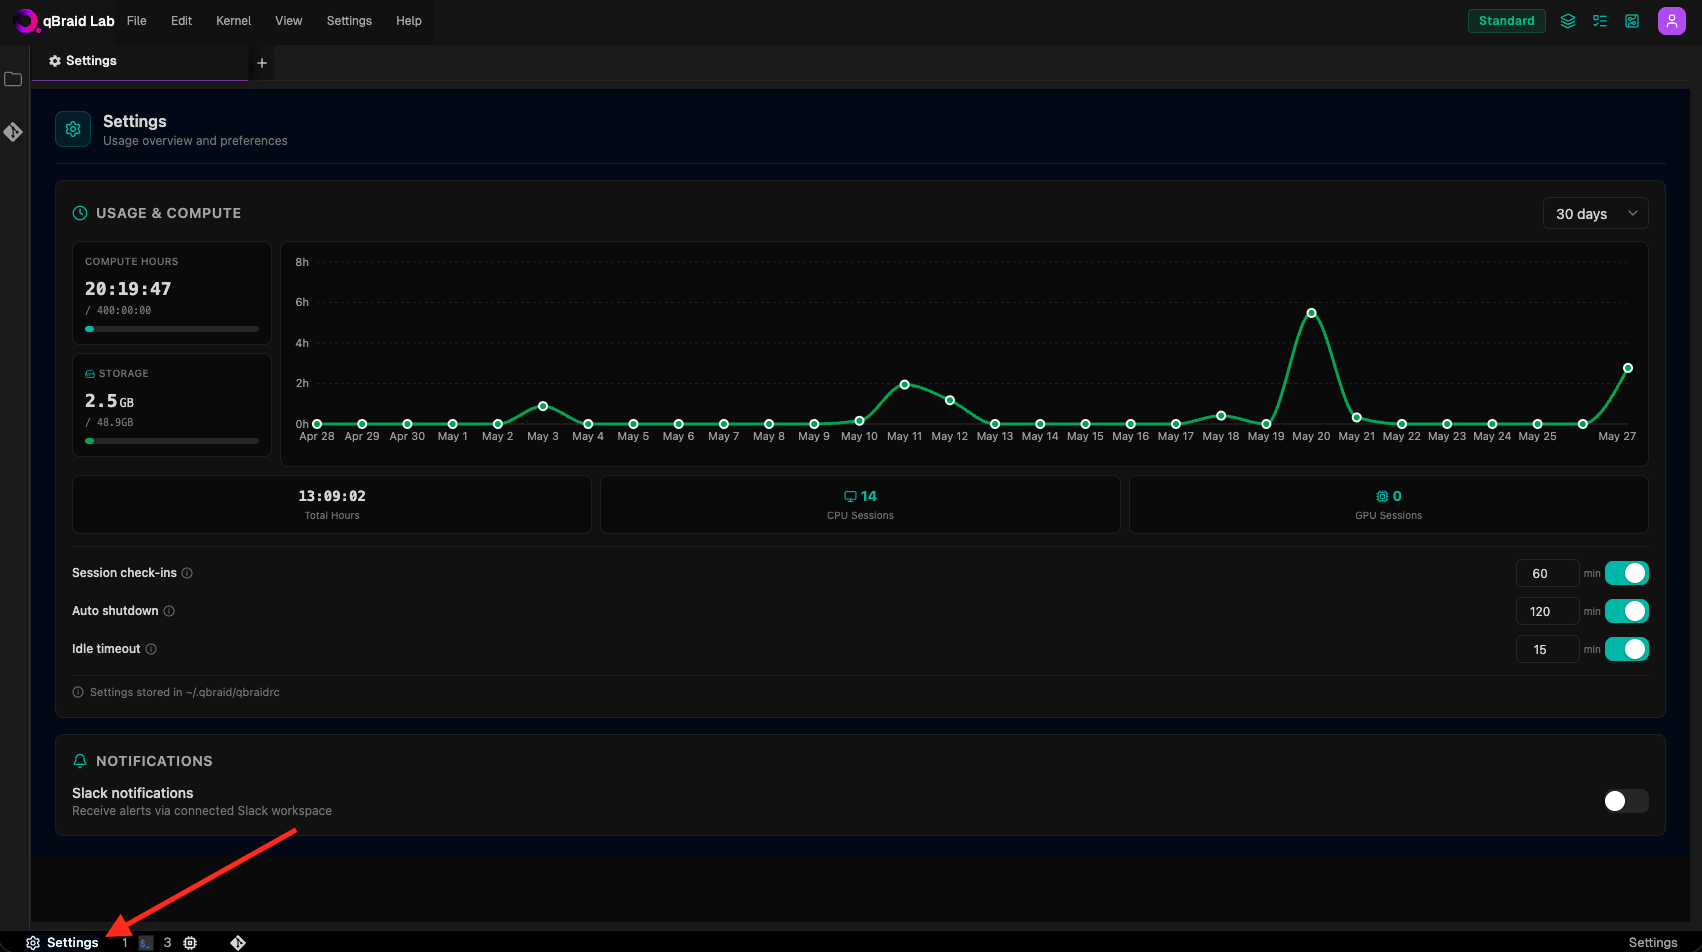Click the GPU Sessions count card
Viewport: 1702px width, 952px height.
1389,505
